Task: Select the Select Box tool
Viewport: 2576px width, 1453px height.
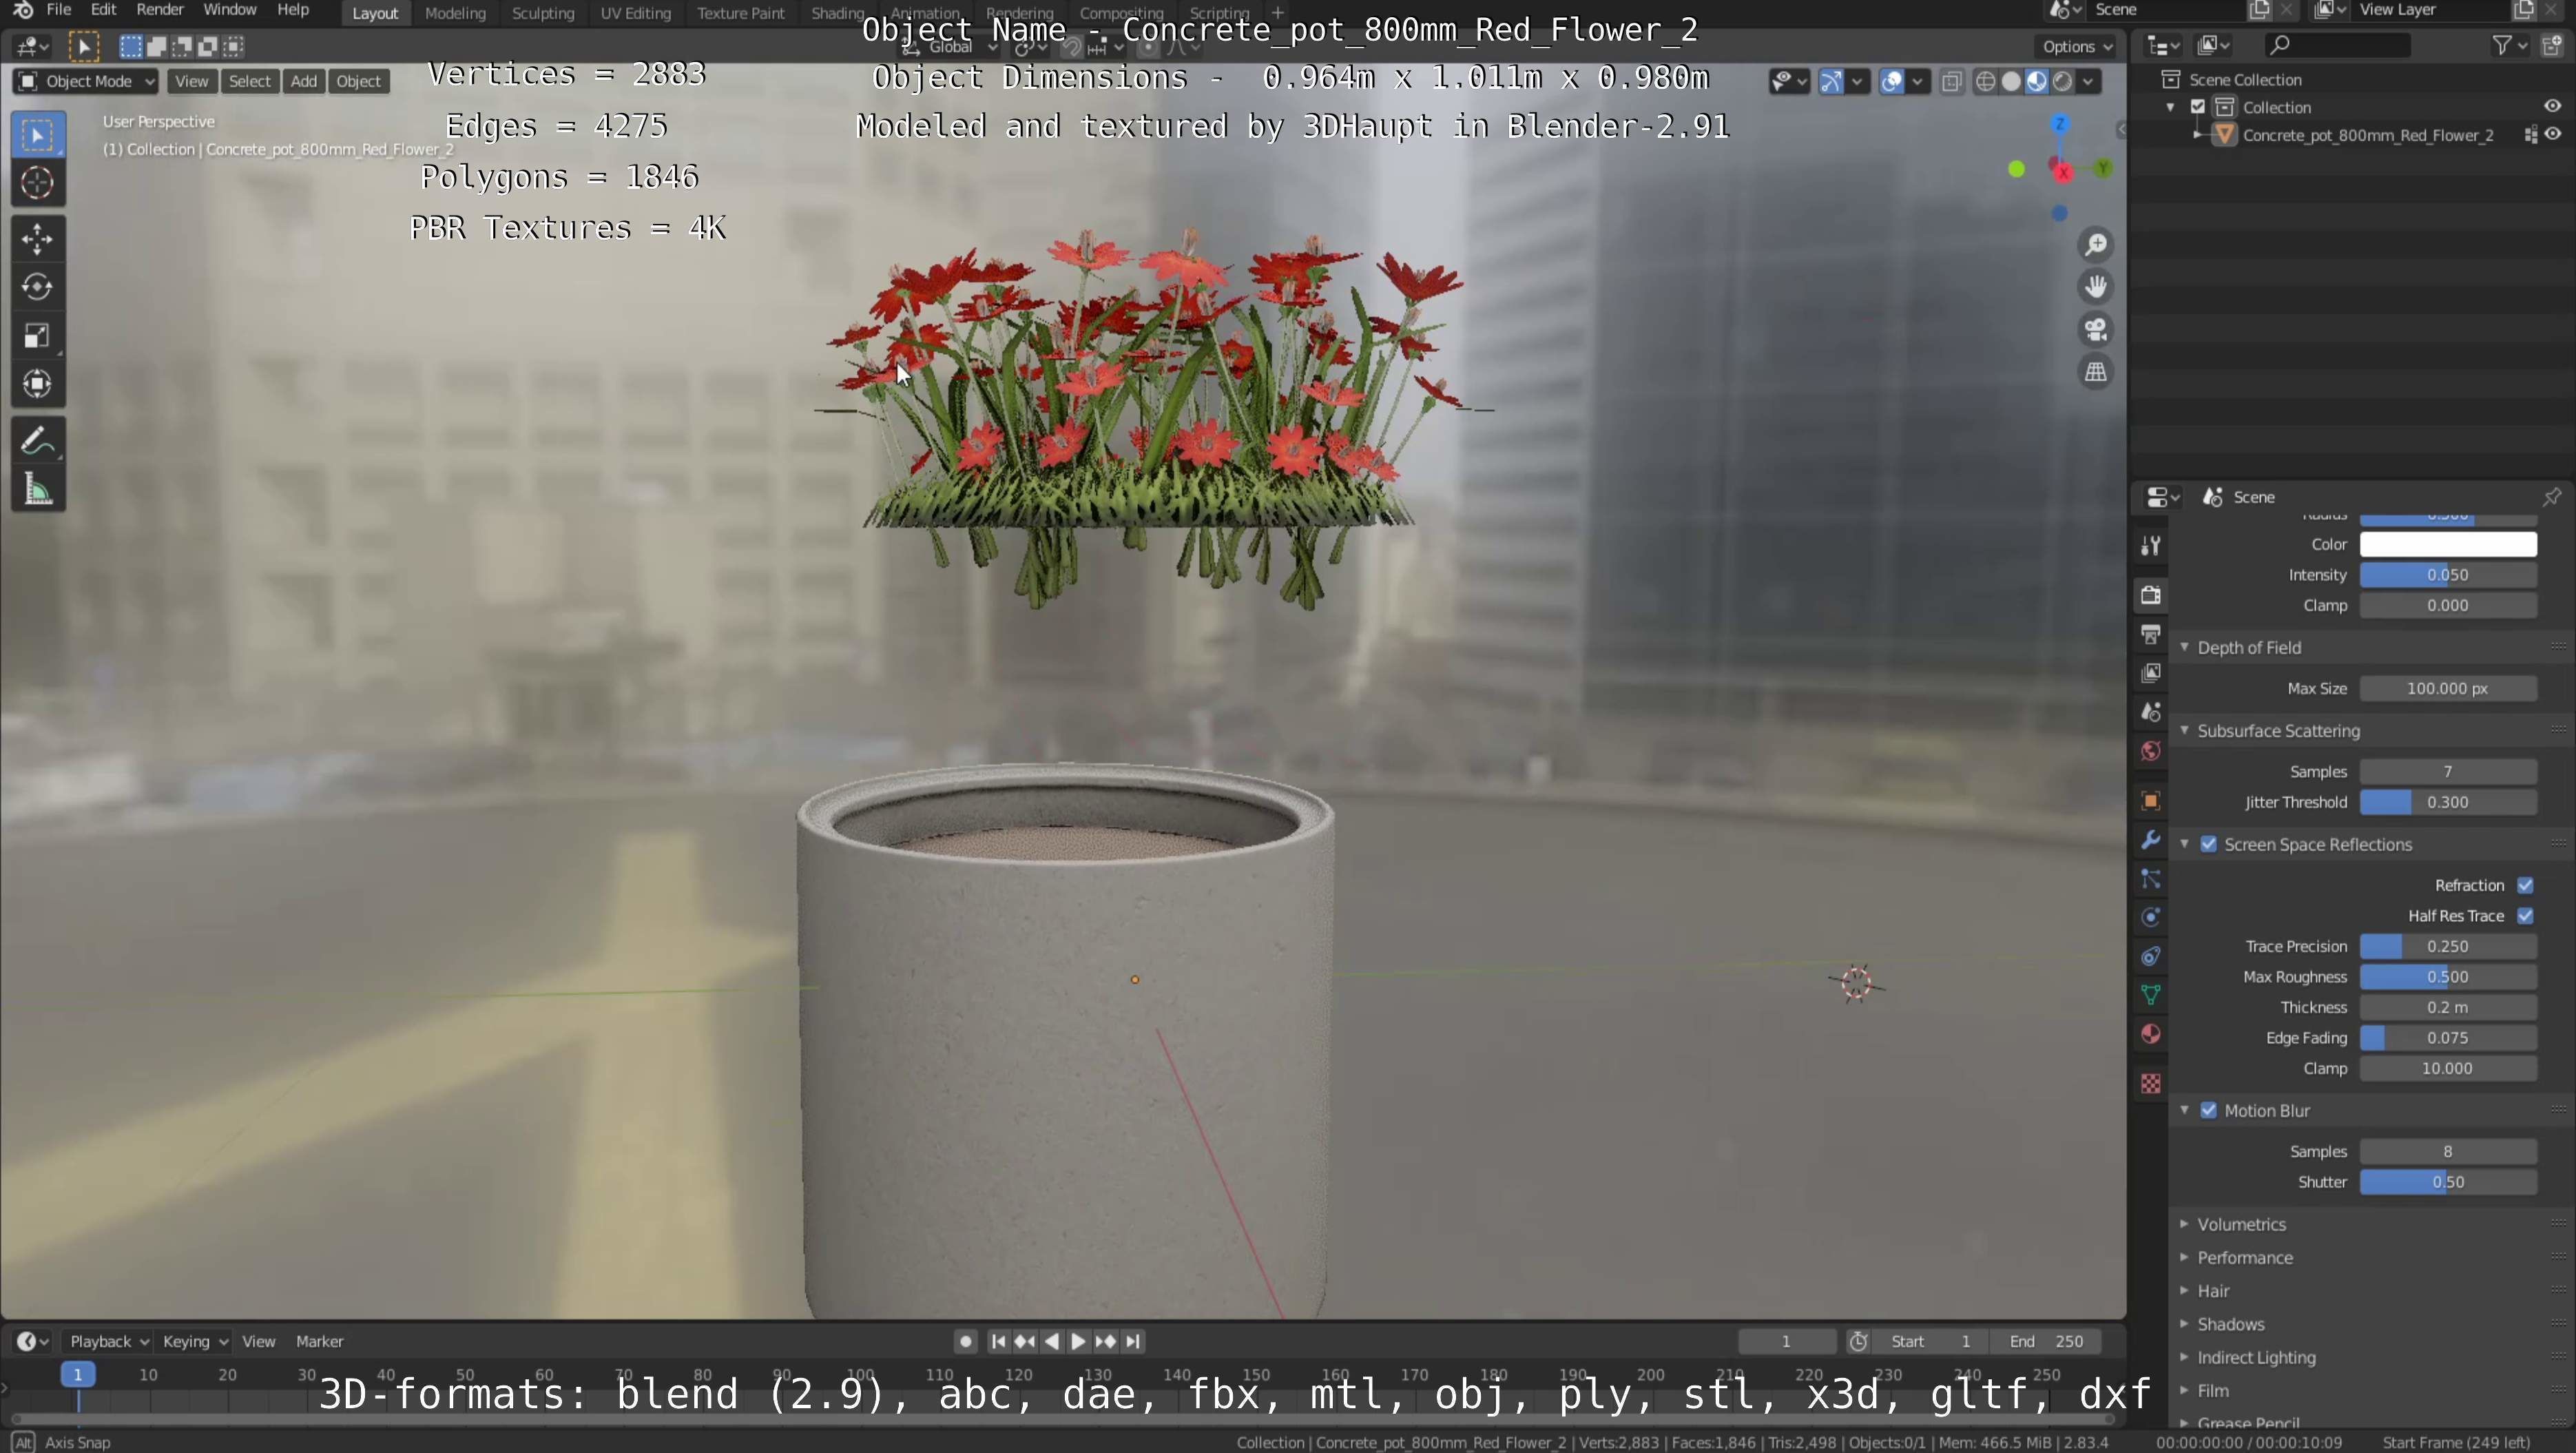Action: pyautogui.click(x=38, y=135)
